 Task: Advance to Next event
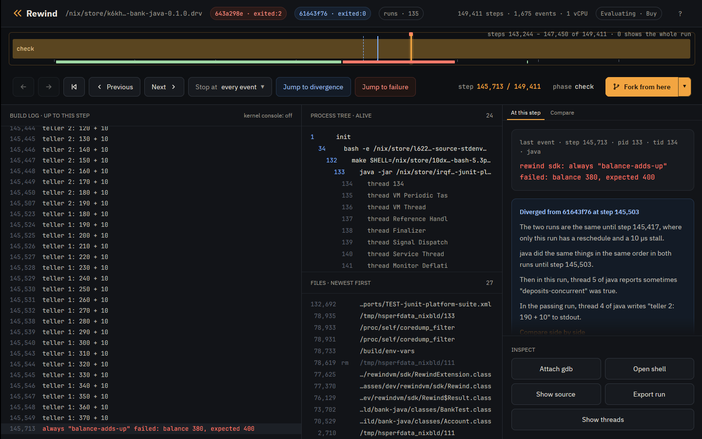[164, 87]
